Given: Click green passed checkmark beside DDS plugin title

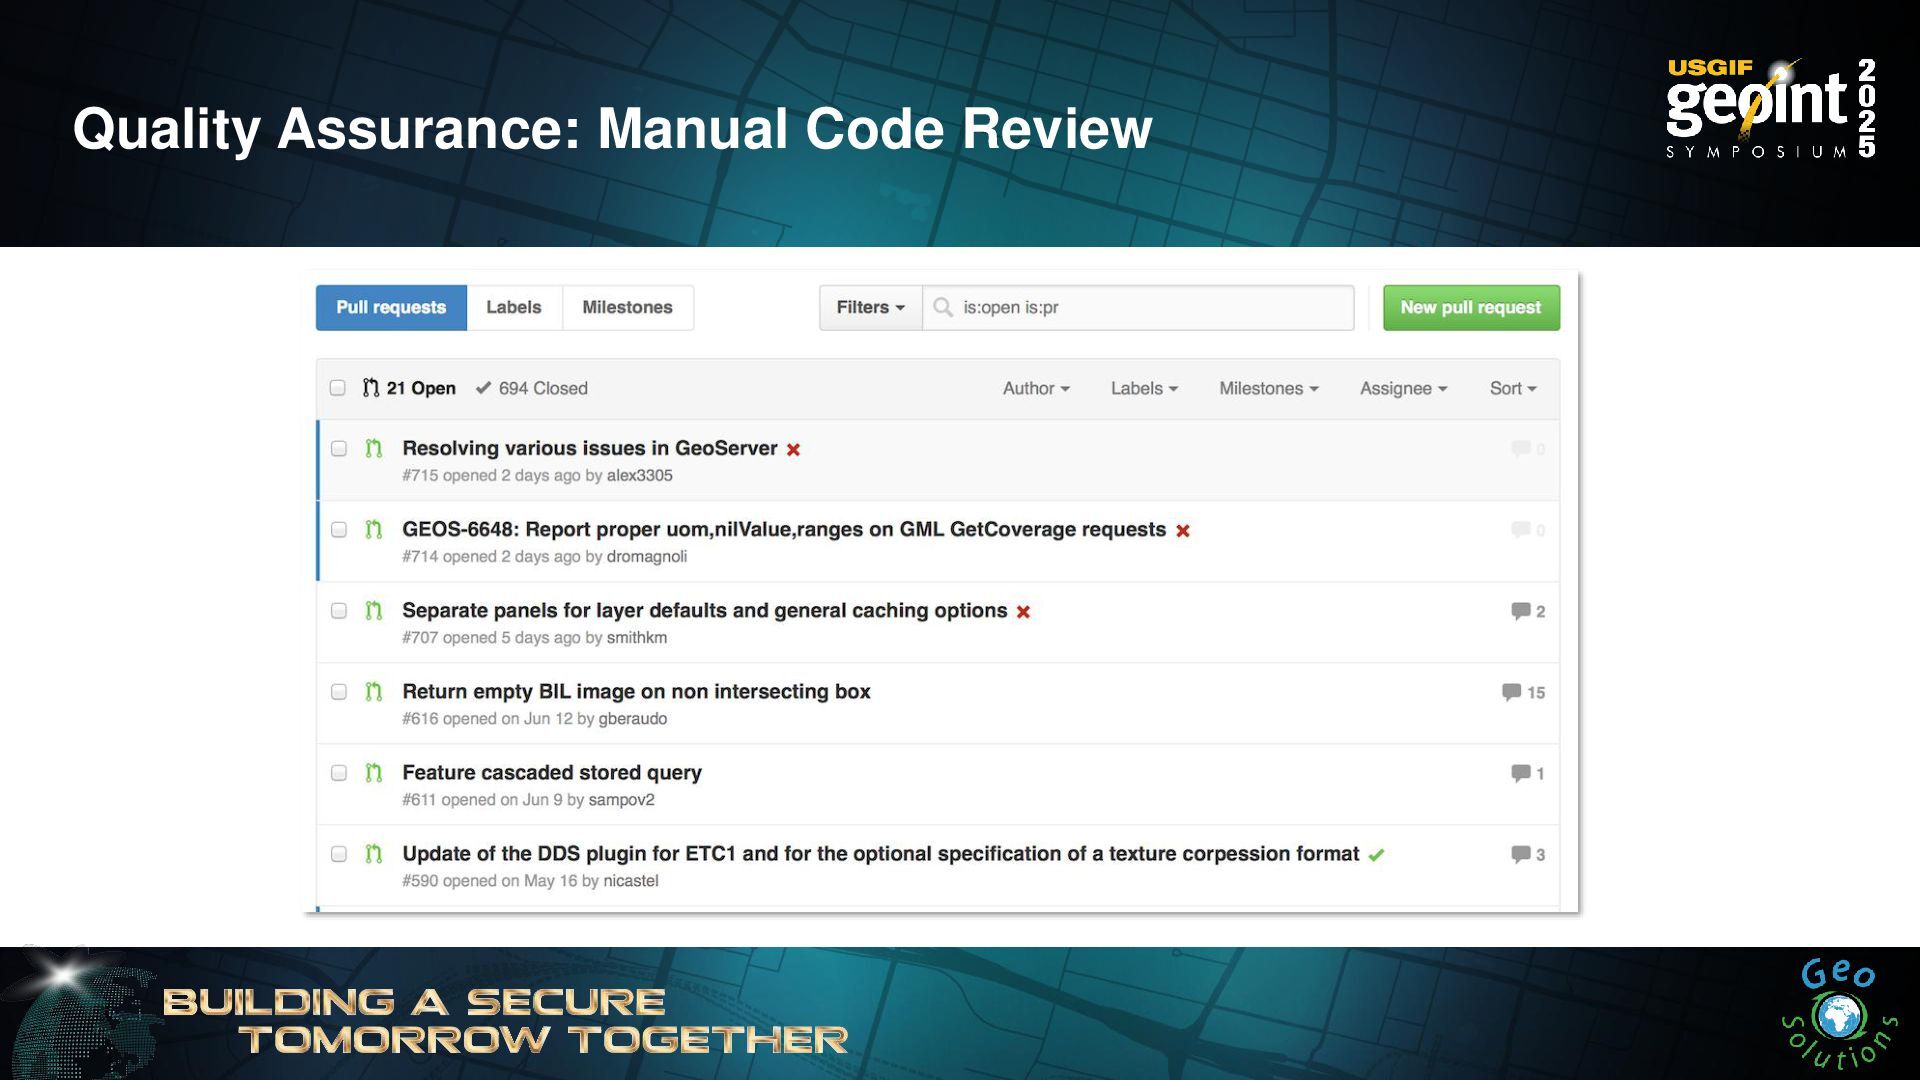Looking at the screenshot, I should 1377,855.
